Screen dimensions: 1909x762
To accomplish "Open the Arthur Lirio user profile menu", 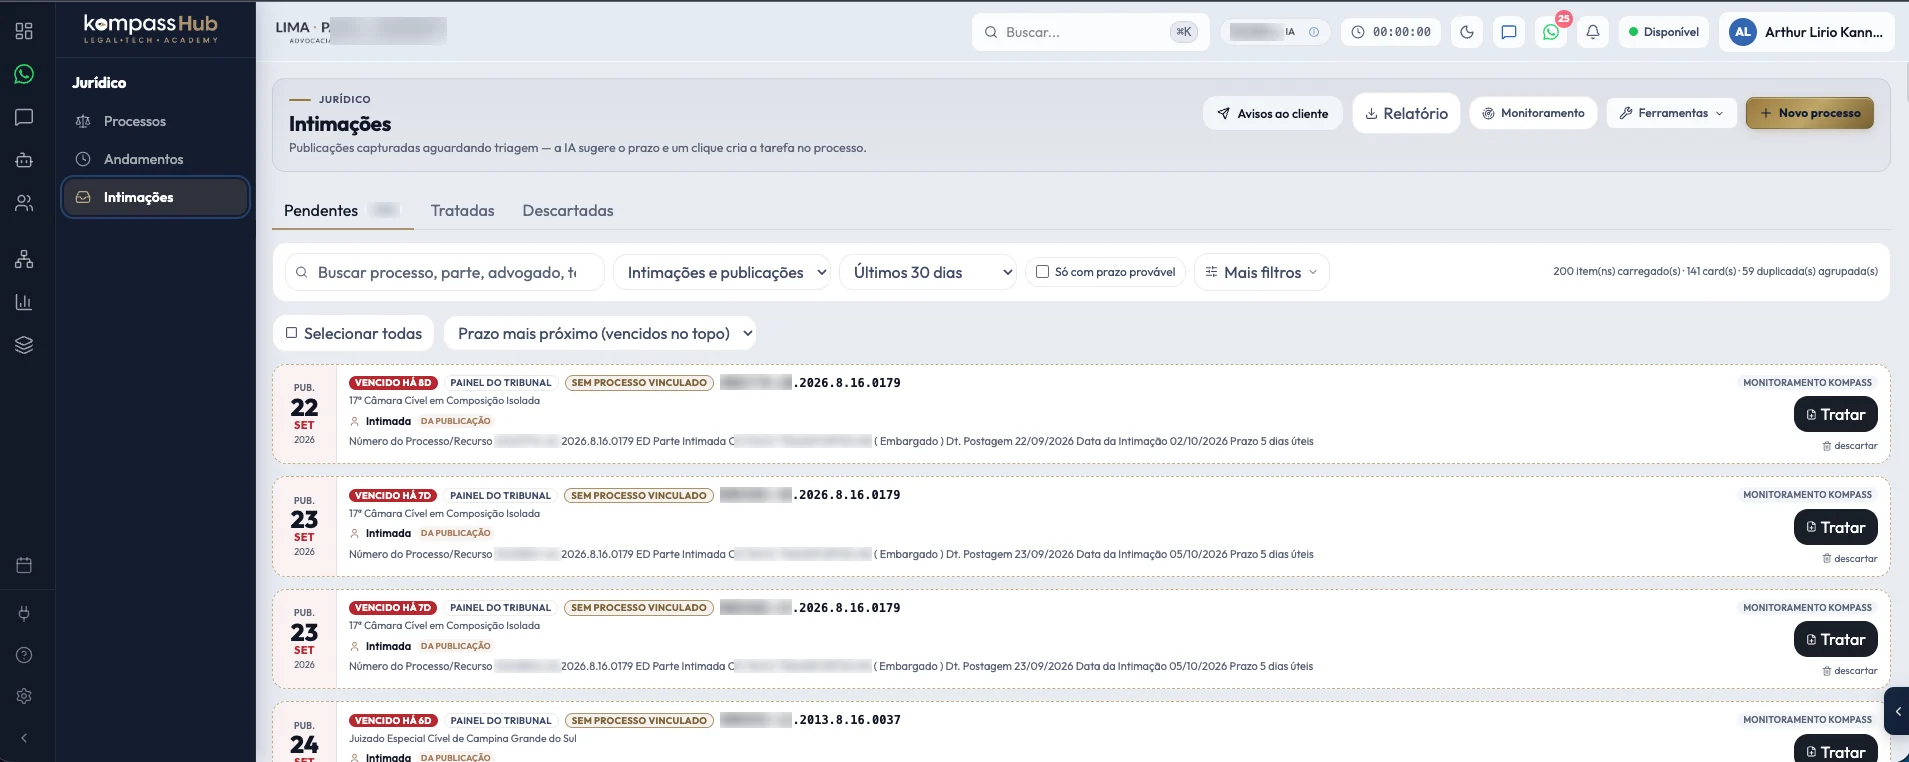I will [1807, 32].
